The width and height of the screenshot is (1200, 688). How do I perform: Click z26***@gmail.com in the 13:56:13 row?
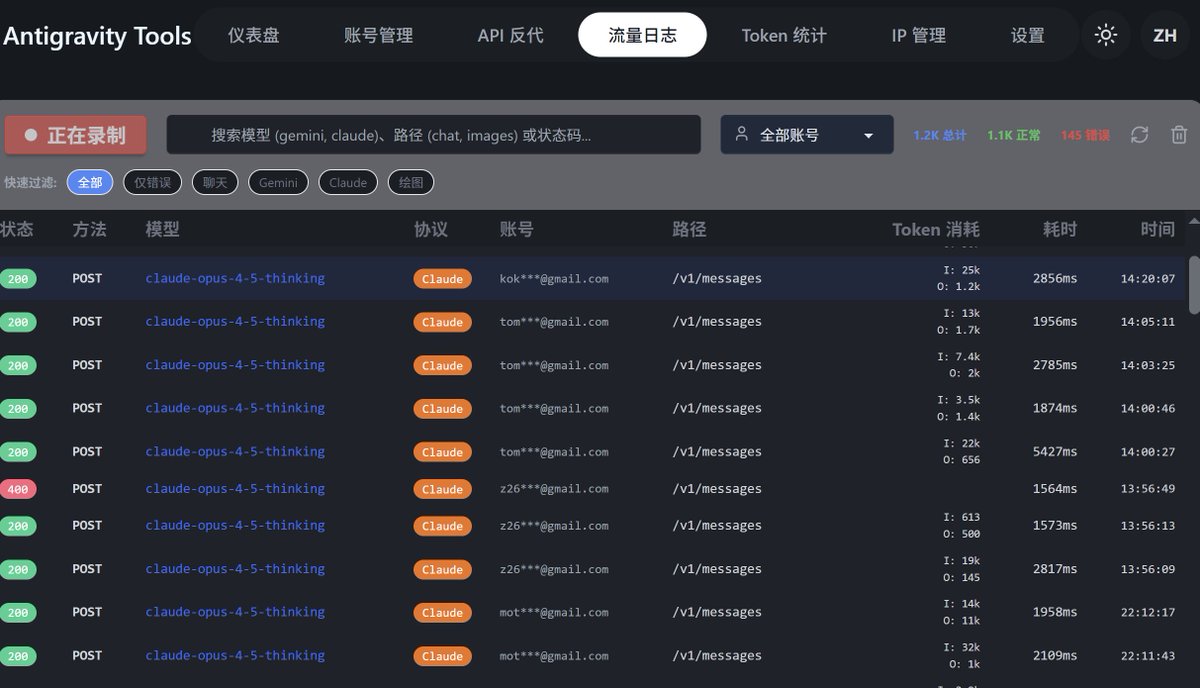(x=554, y=526)
